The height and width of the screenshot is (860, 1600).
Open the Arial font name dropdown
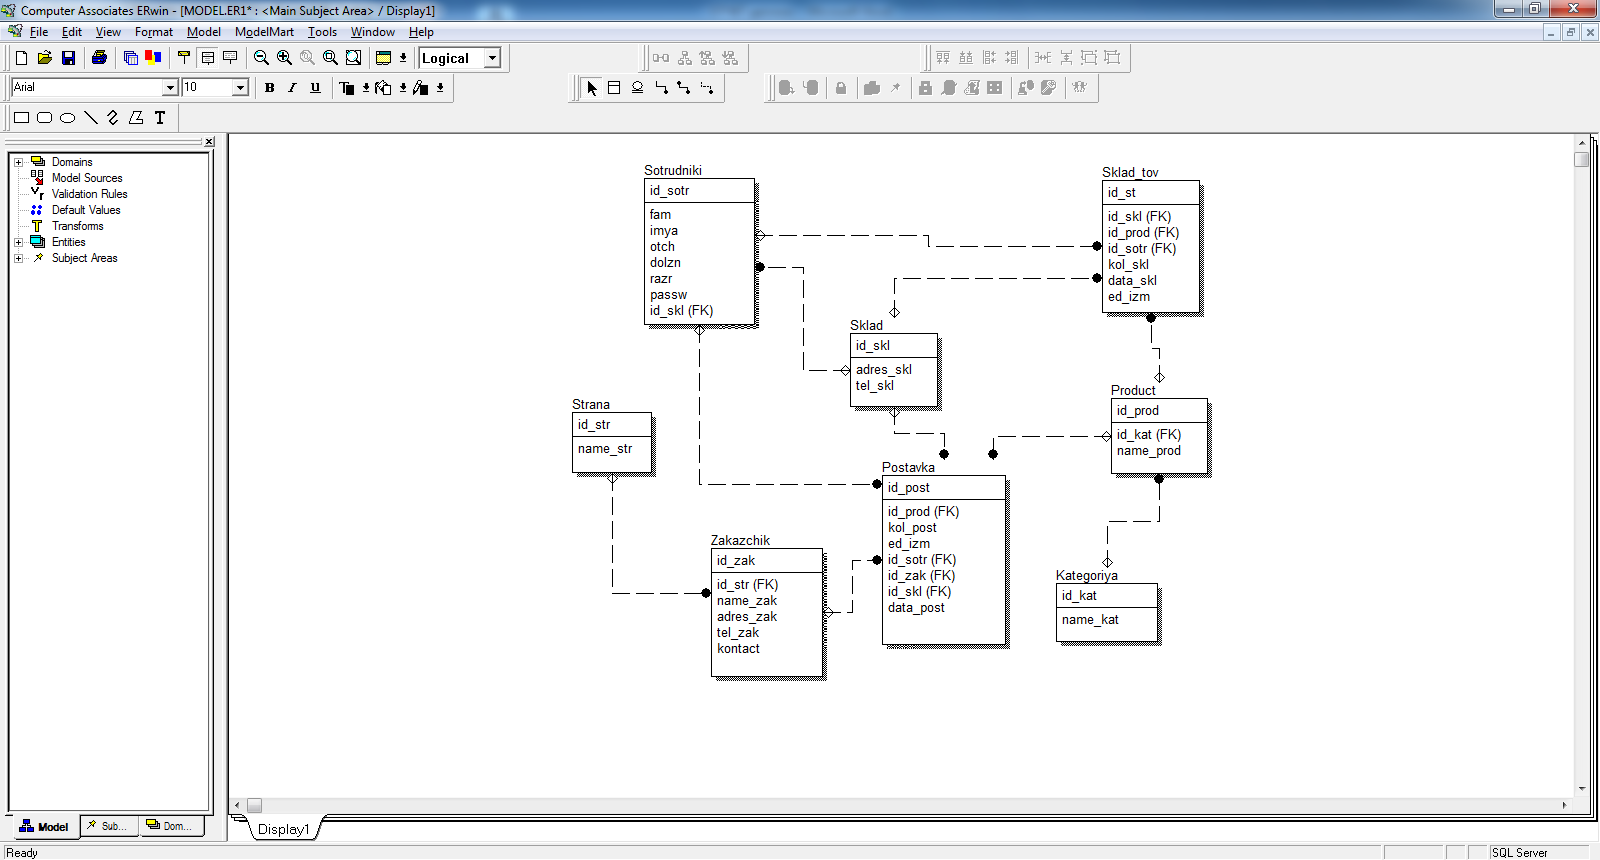coord(170,88)
